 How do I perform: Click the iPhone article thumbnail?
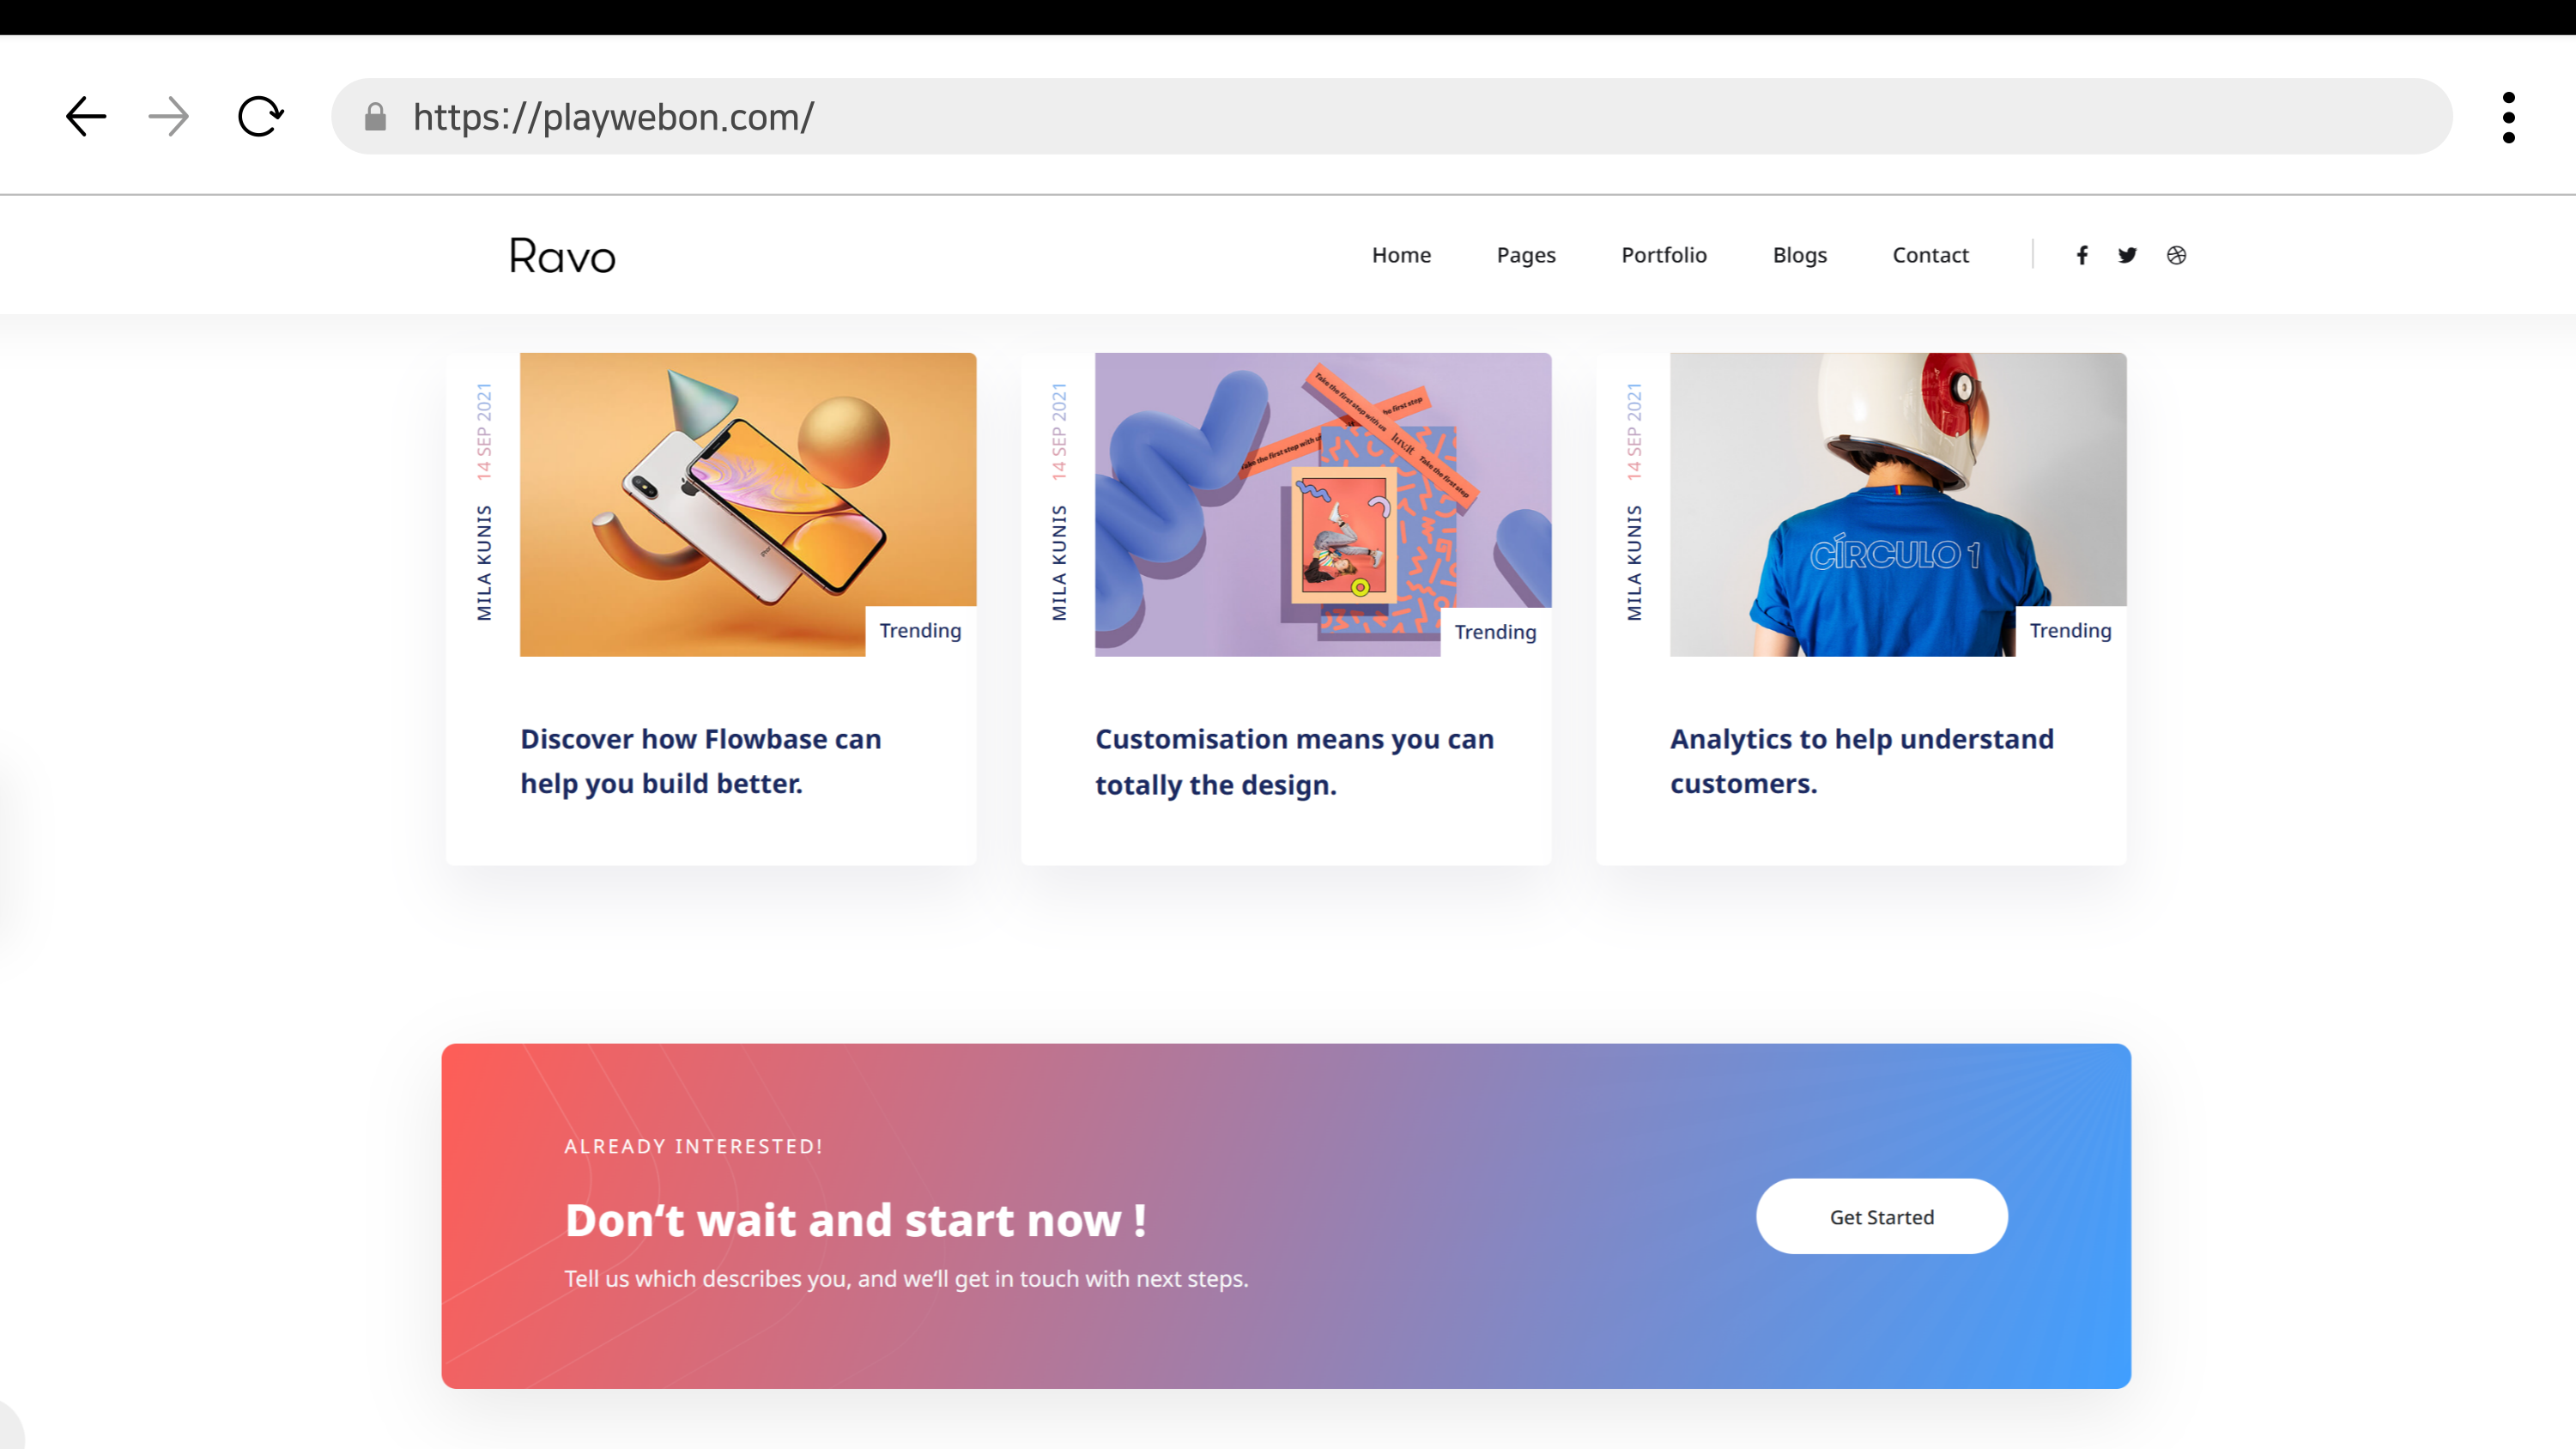[x=748, y=504]
